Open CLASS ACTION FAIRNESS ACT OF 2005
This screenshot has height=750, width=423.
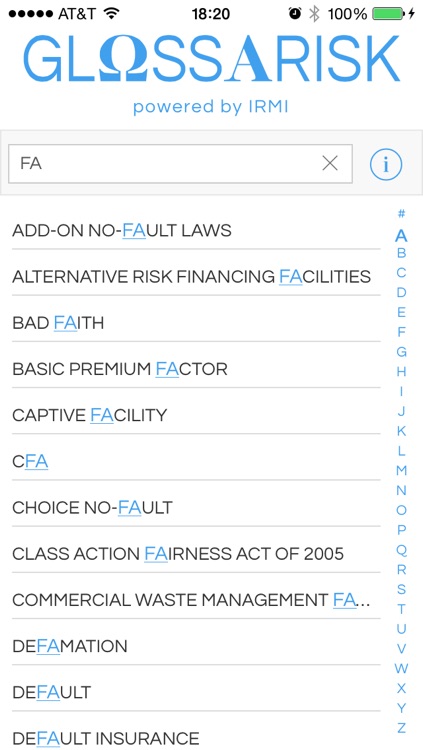click(x=196, y=554)
